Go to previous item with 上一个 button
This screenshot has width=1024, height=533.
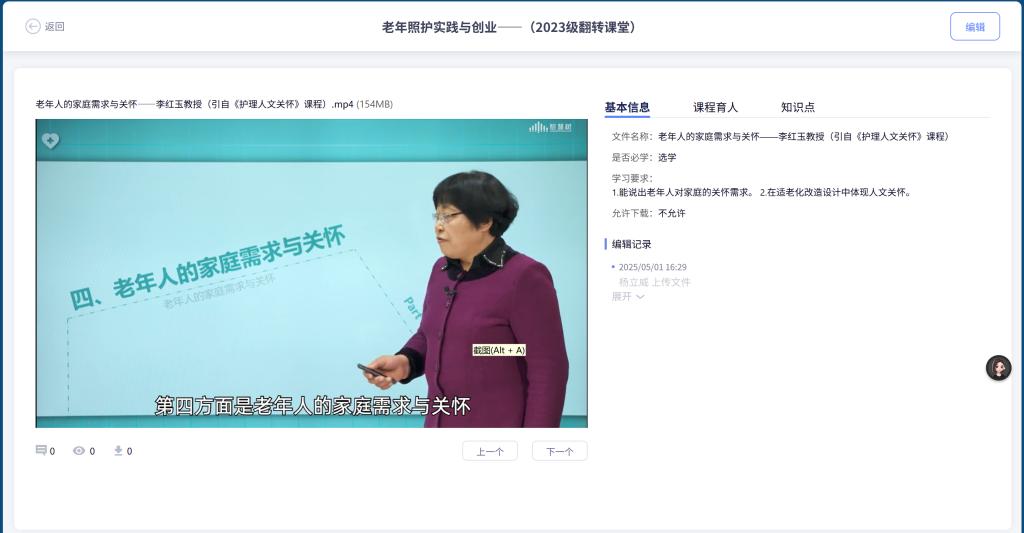[x=490, y=451]
